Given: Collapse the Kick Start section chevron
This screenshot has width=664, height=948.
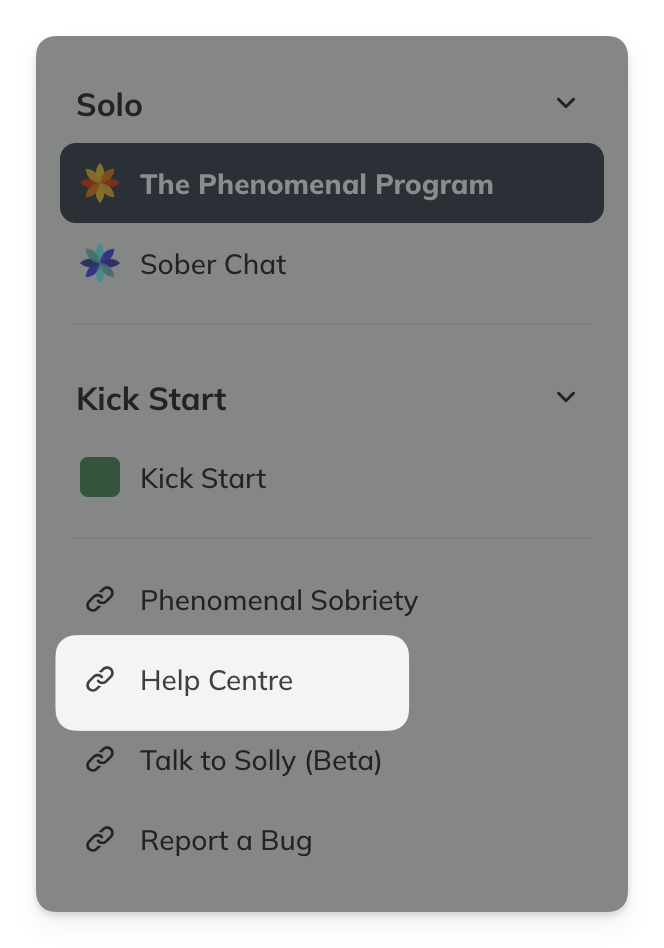Looking at the screenshot, I should click(x=566, y=397).
